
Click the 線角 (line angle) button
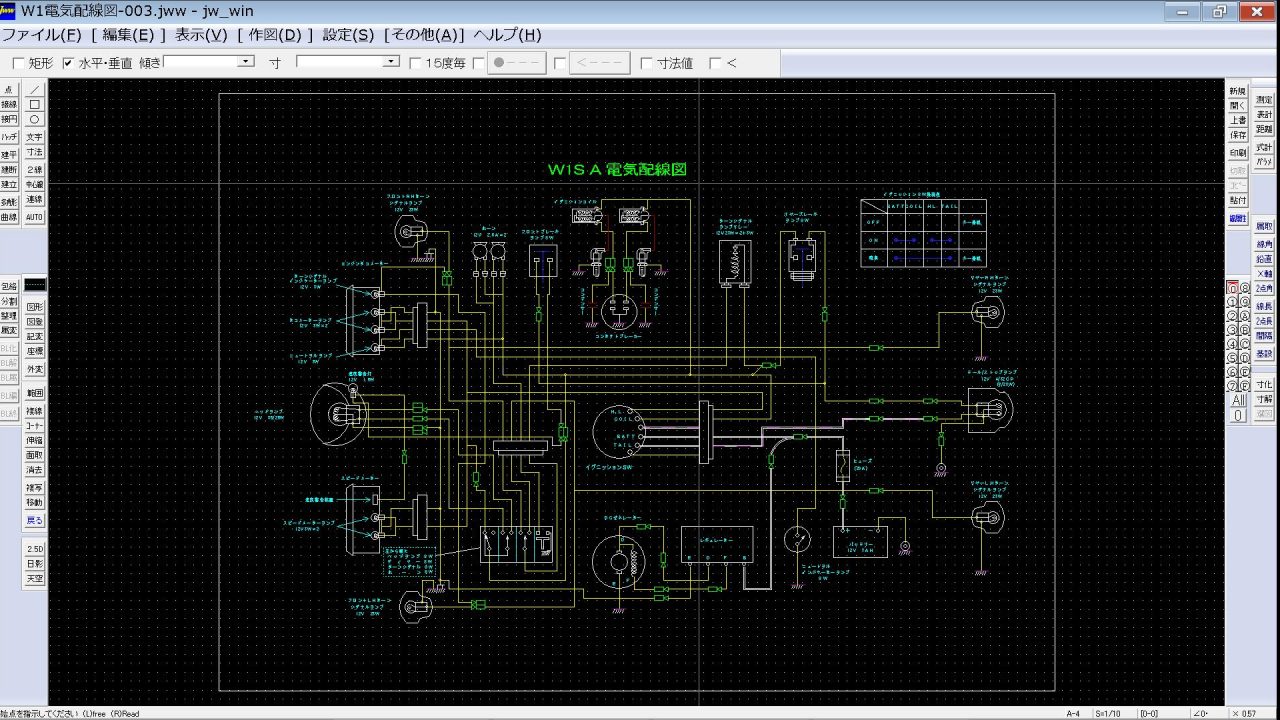[x=1265, y=244]
